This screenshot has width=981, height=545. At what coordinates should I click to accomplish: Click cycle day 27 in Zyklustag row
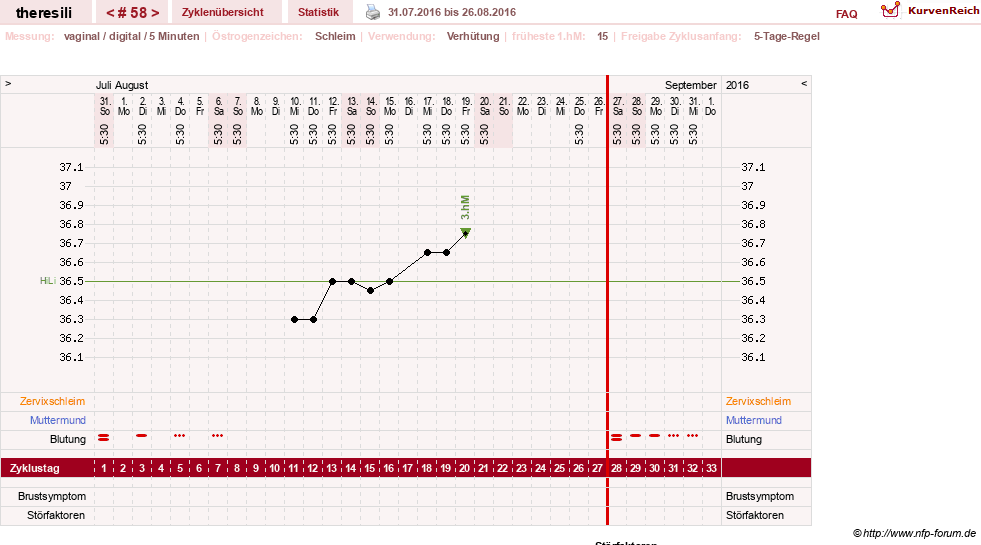point(597,468)
